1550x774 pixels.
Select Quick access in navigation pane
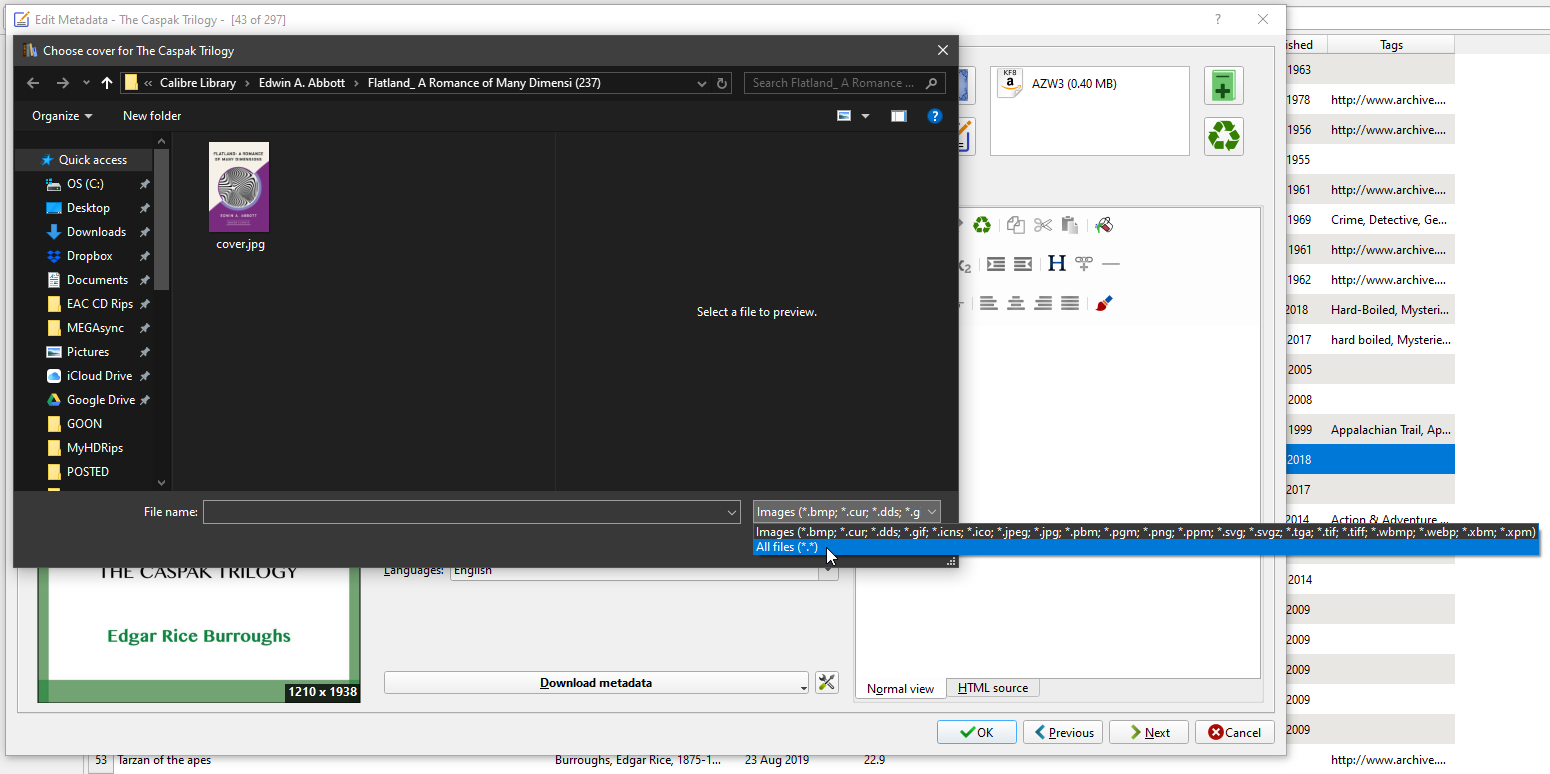point(92,160)
